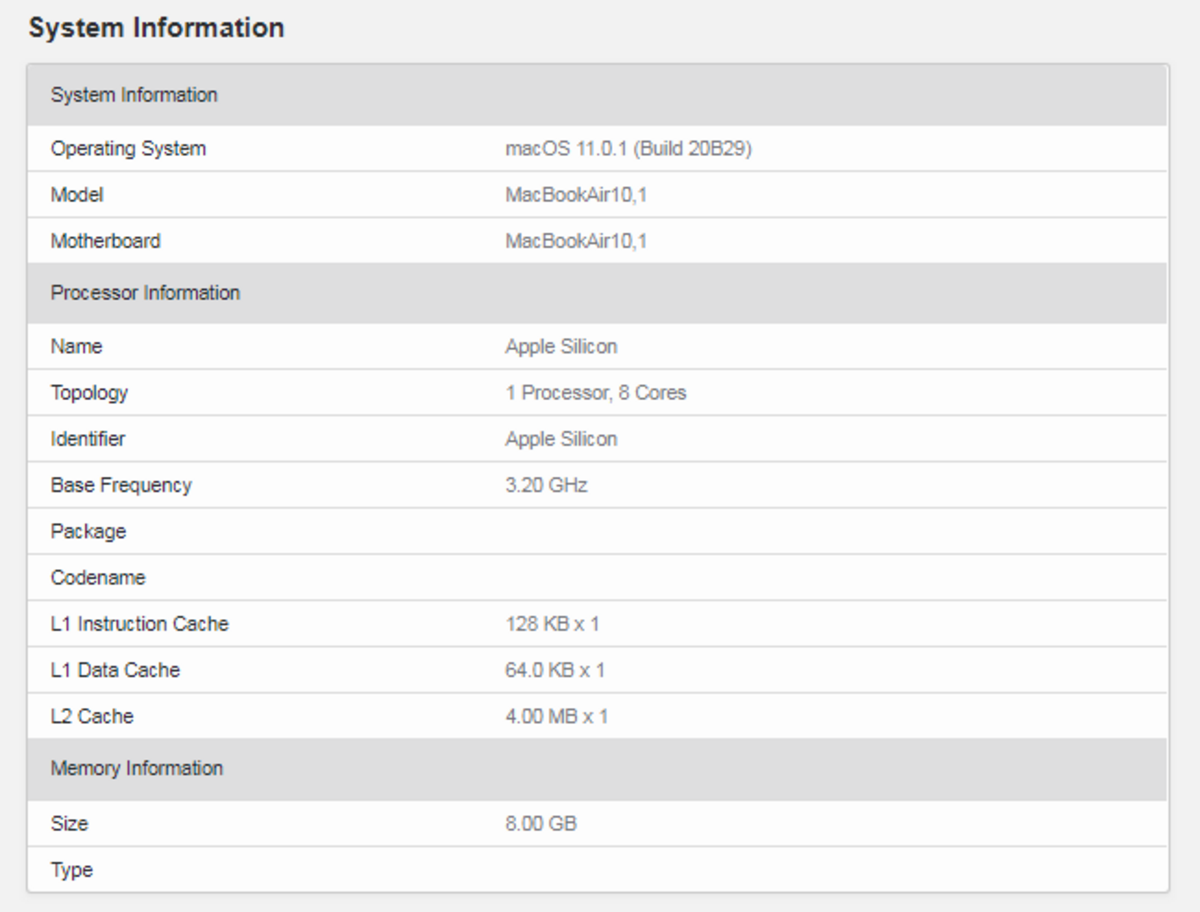Click the 'Type' row label
Image resolution: width=1200 pixels, height=912 pixels.
pos(72,870)
